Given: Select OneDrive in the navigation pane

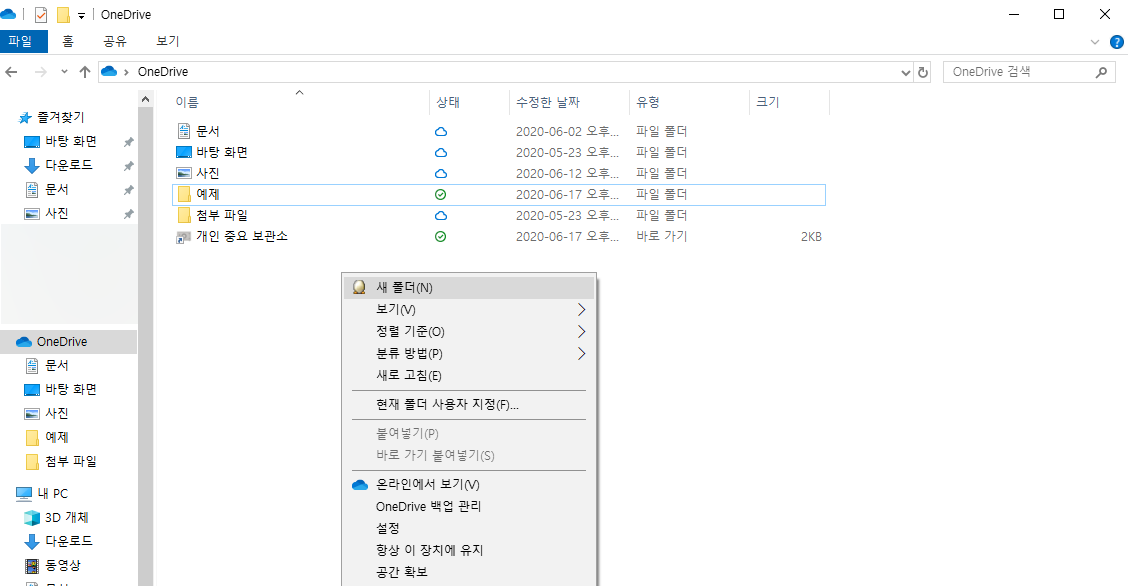Looking at the screenshot, I should pyautogui.click(x=68, y=342).
